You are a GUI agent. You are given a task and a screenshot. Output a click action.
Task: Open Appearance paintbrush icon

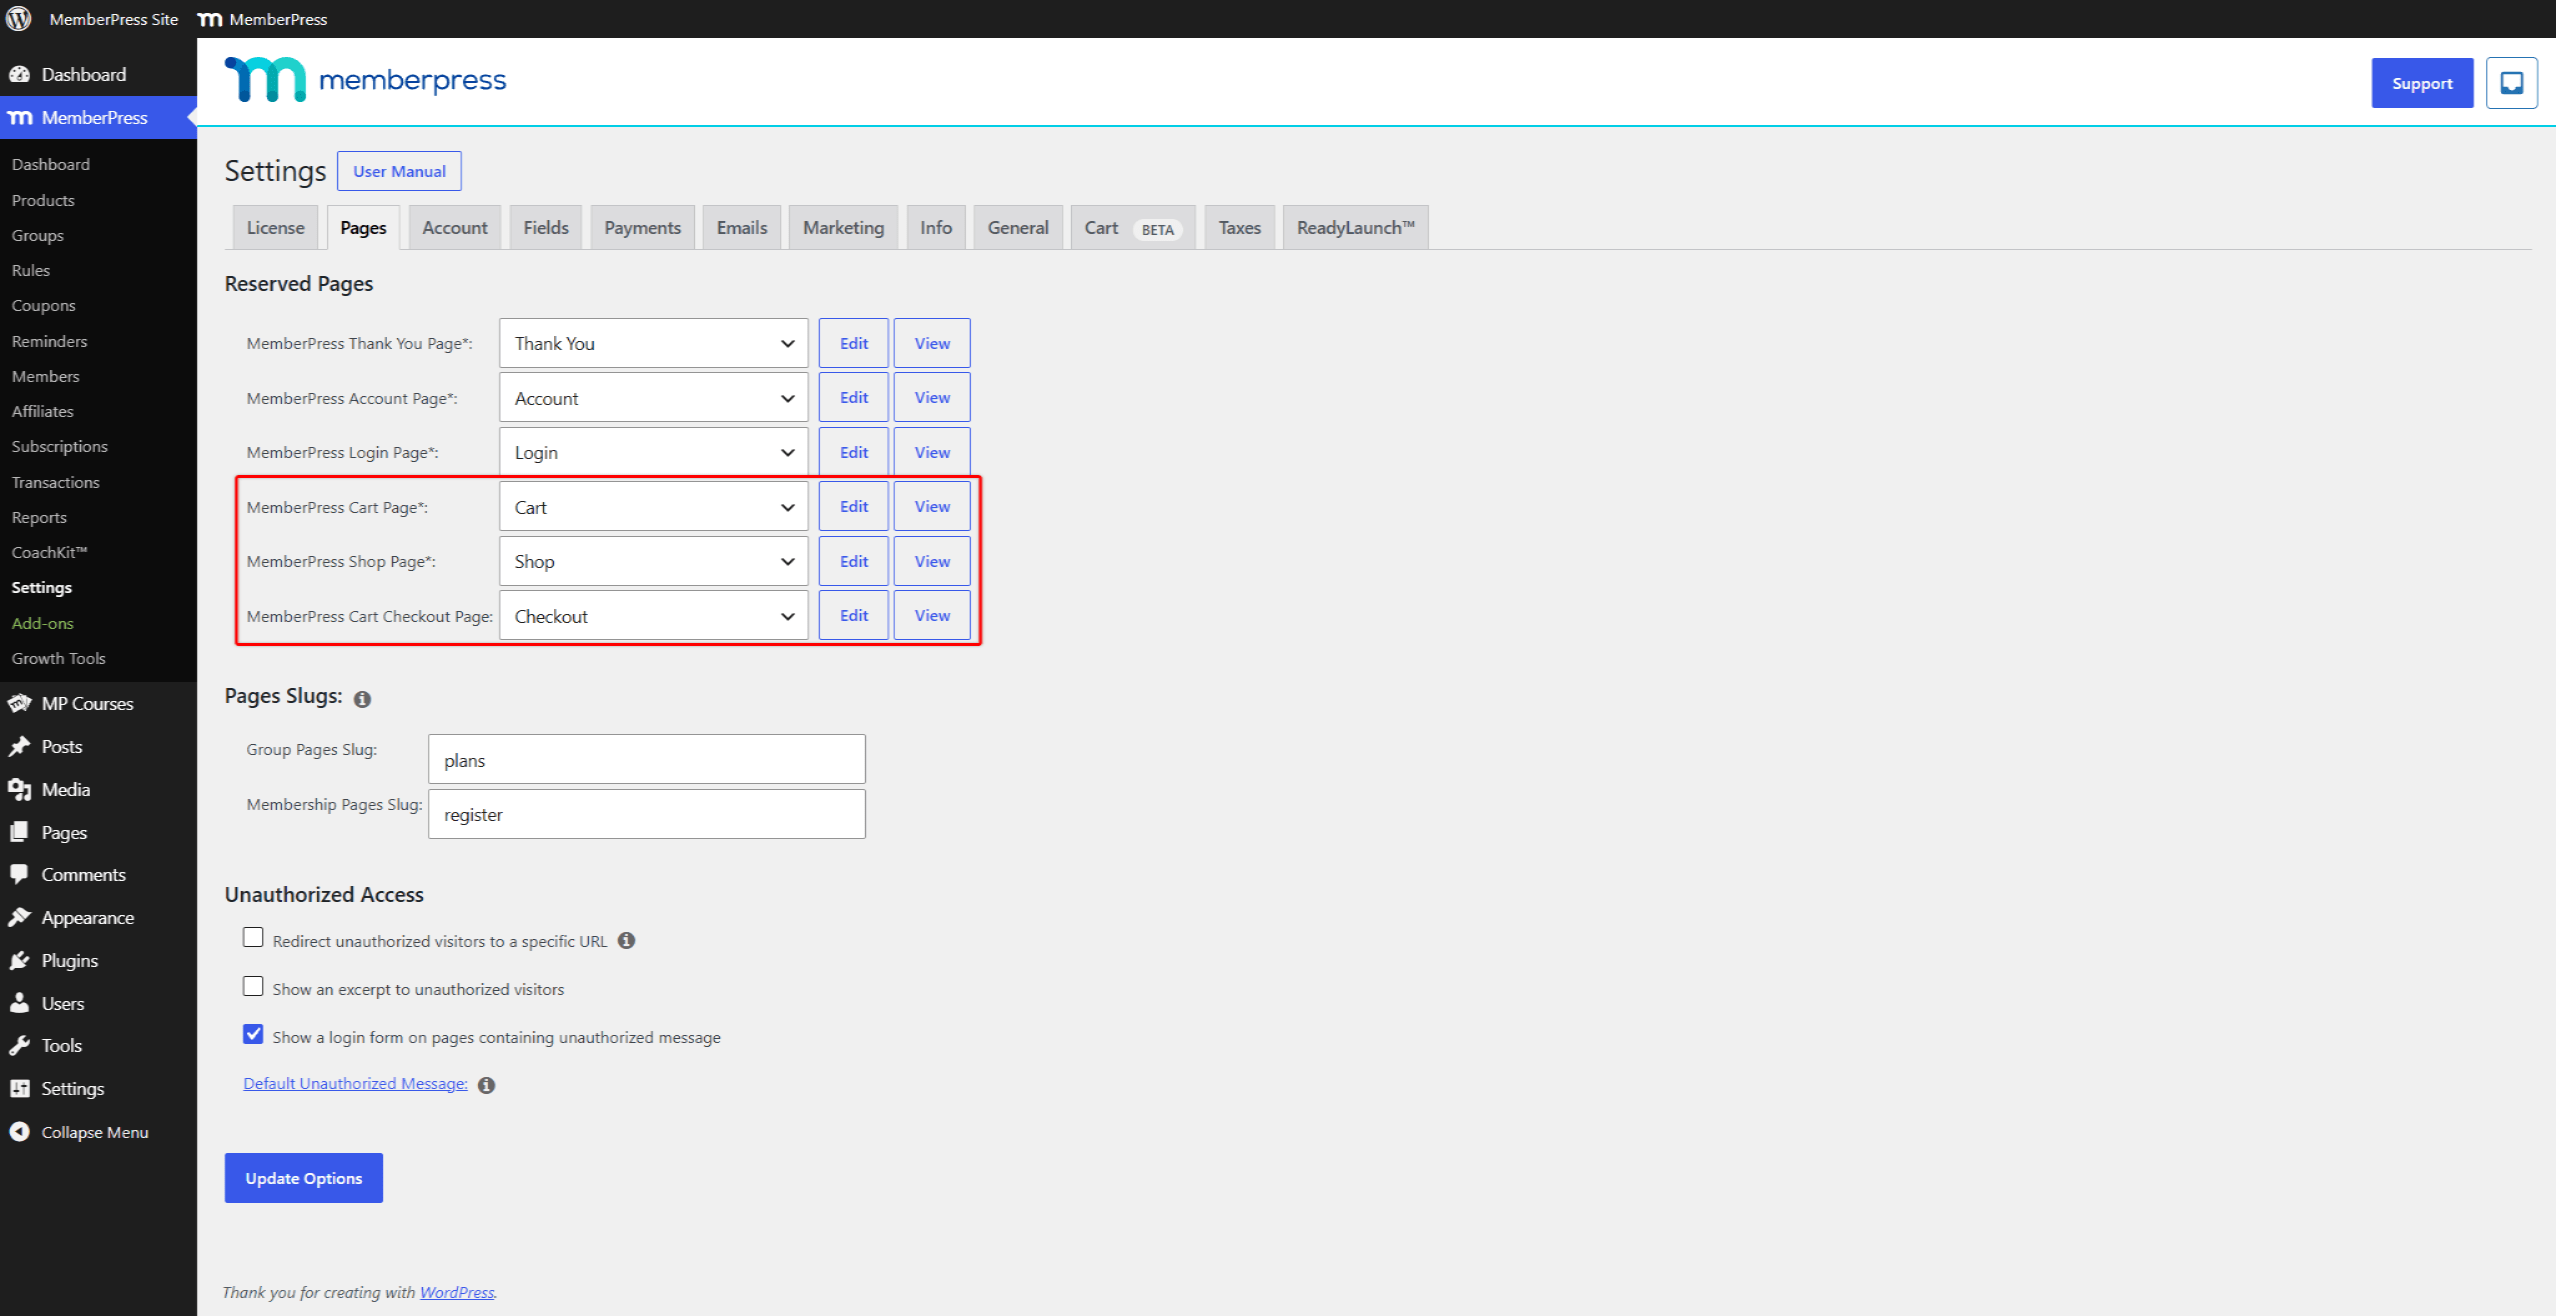[x=19, y=917]
